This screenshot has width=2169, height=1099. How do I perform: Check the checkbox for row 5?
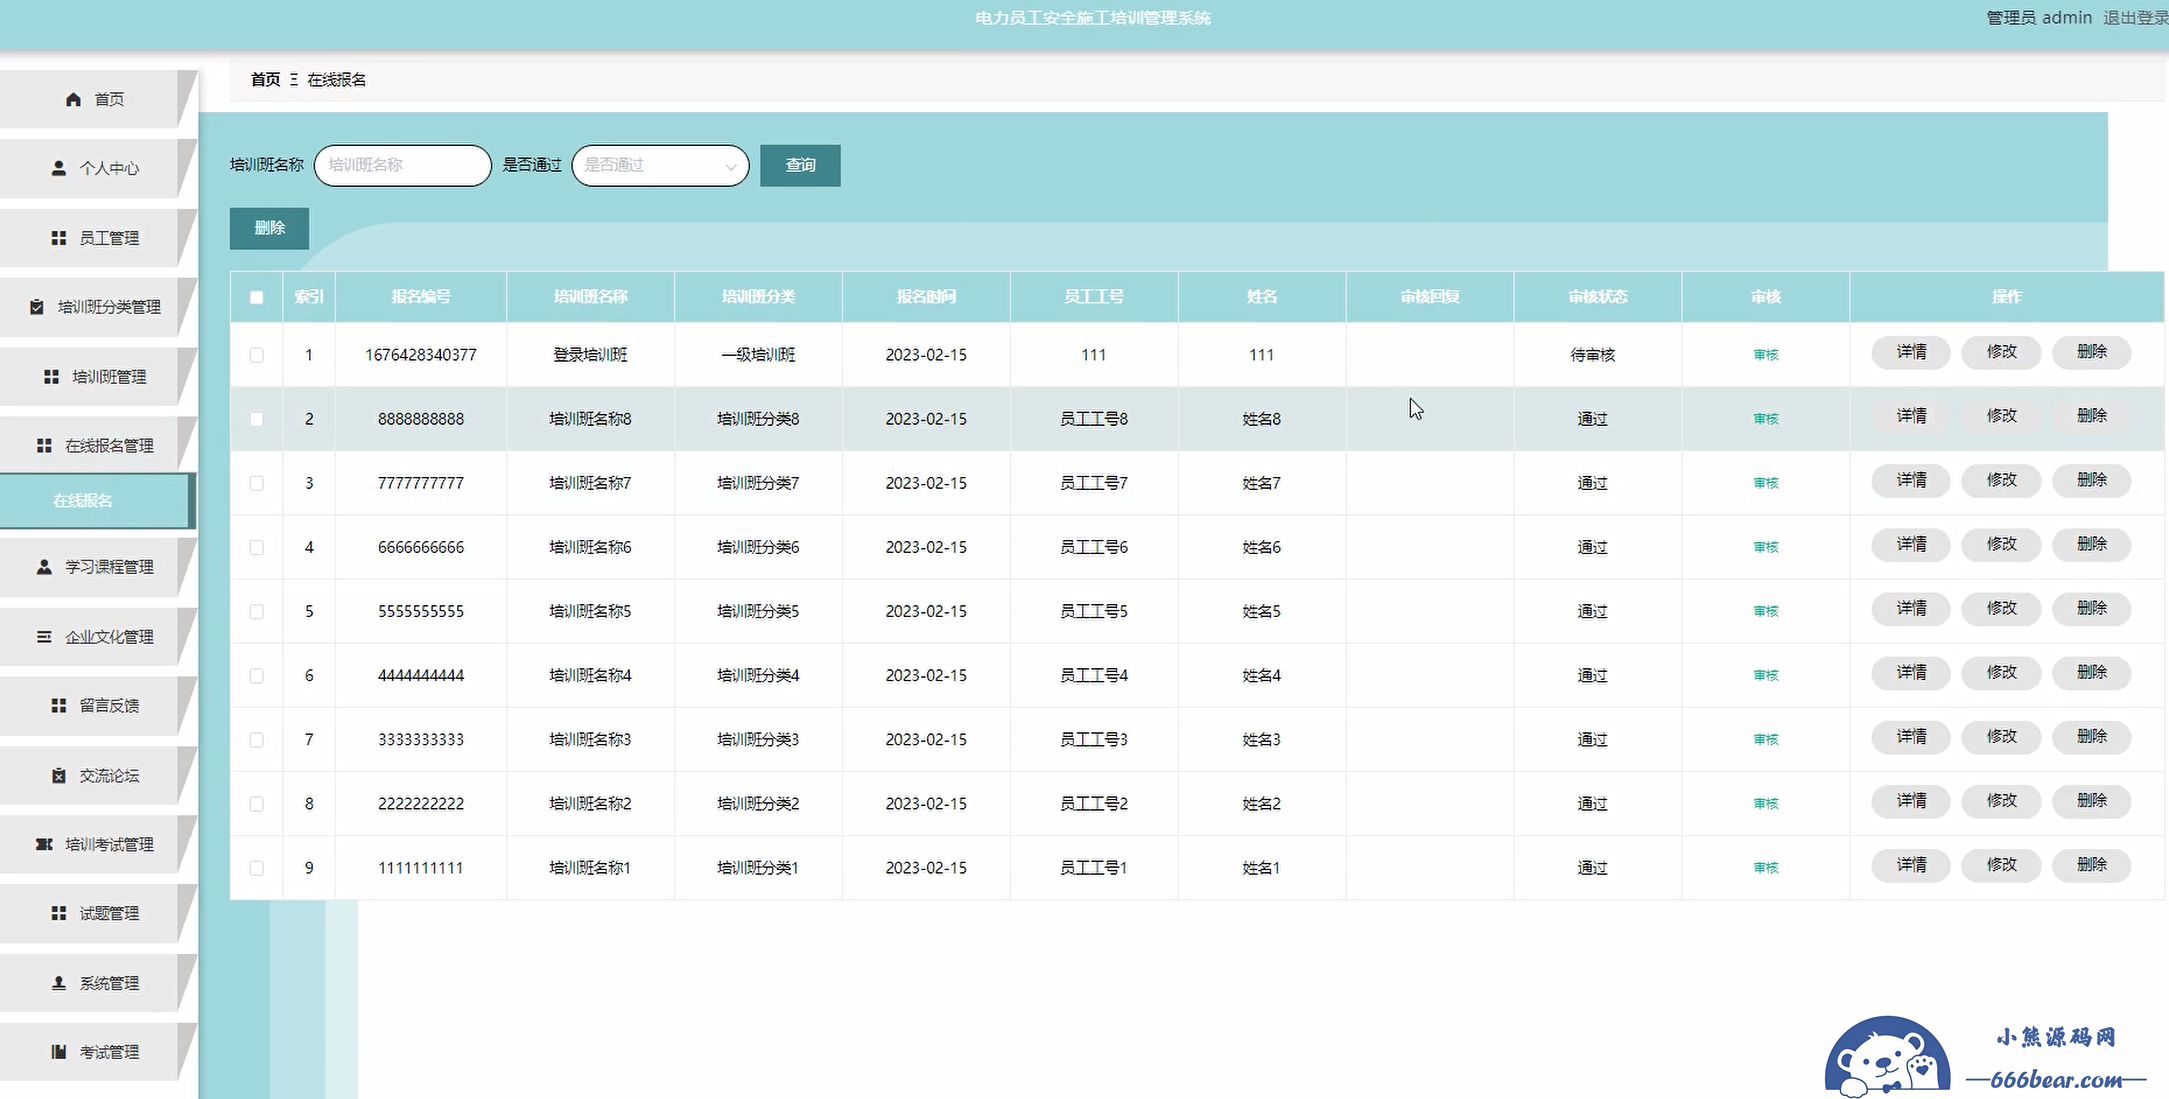coord(257,611)
